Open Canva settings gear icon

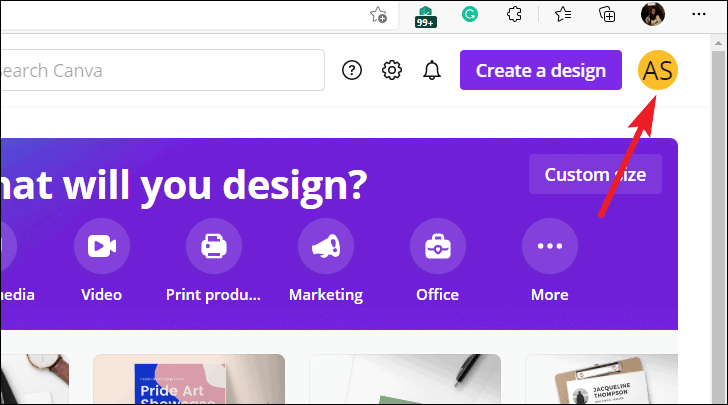(x=391, y=71)
